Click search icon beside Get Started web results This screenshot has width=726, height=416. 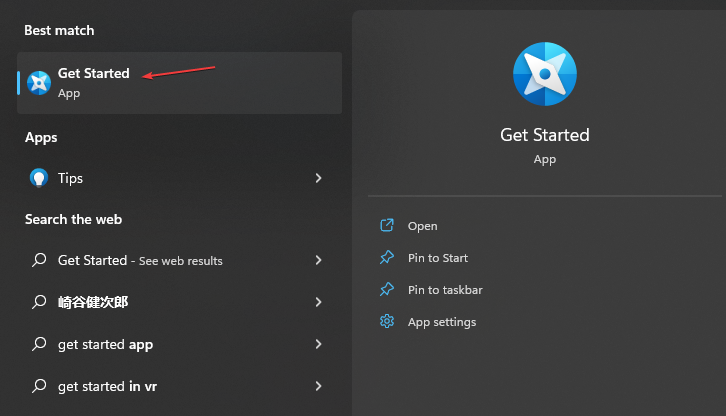(39, 260)
